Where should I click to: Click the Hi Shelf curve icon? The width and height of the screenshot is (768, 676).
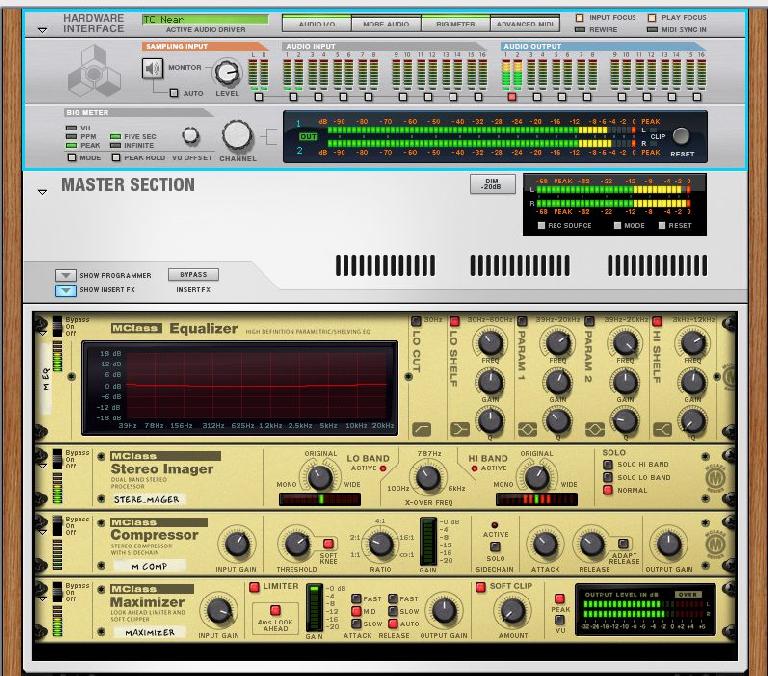point(662,430)
